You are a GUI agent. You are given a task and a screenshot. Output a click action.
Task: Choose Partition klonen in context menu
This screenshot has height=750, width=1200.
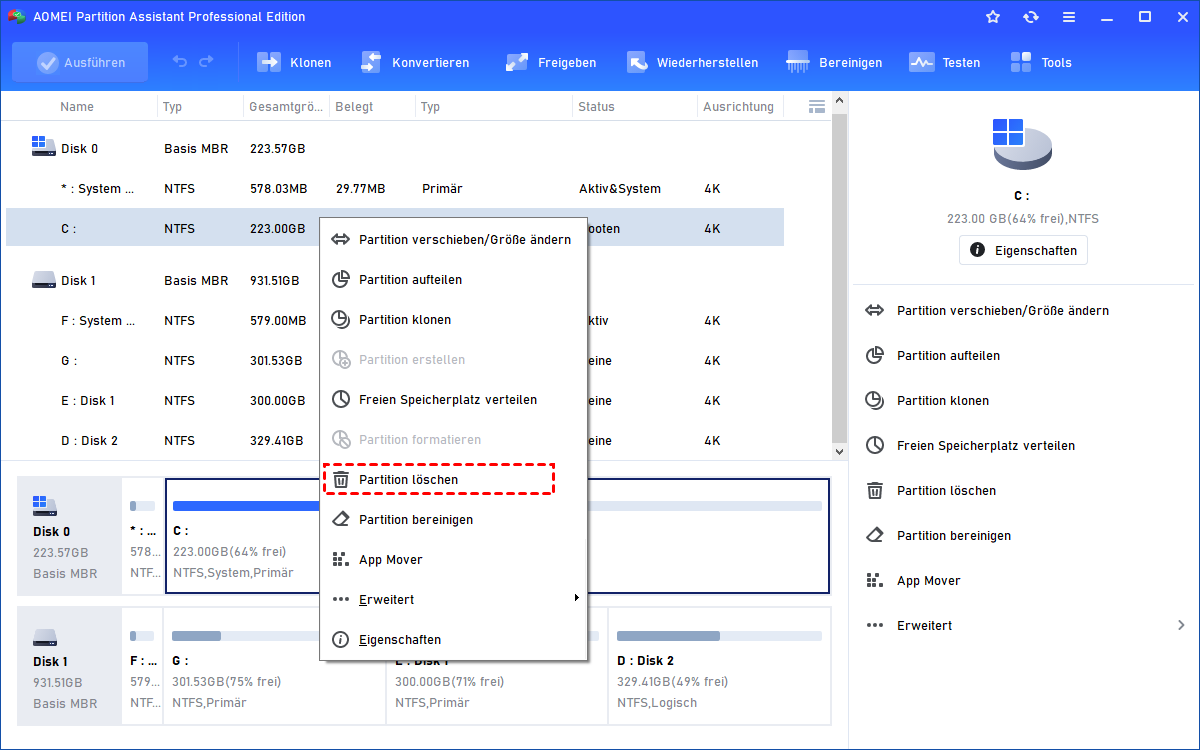(453, 320)
